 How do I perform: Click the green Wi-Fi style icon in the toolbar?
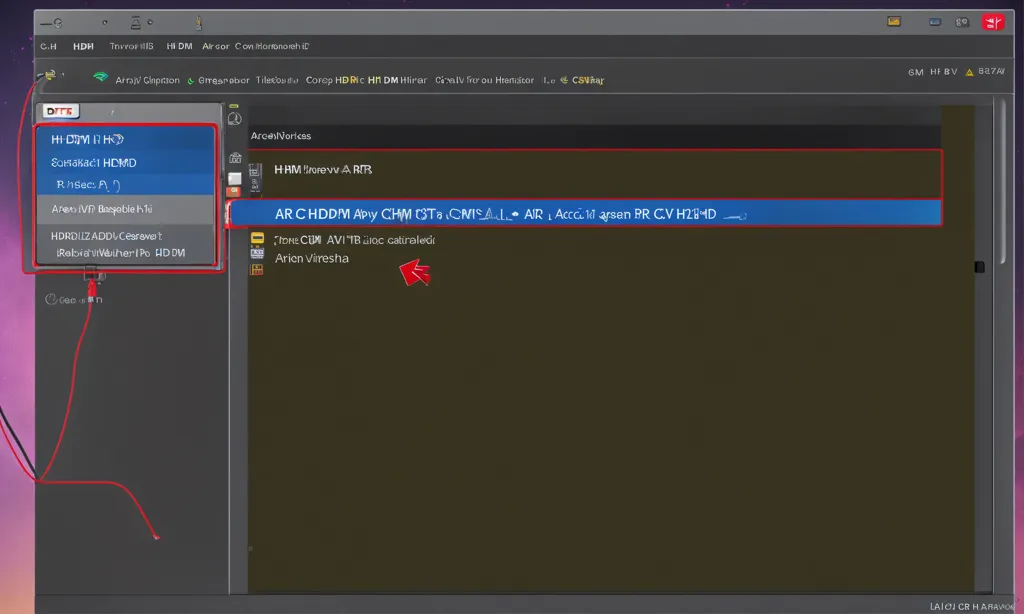(100, 77)
